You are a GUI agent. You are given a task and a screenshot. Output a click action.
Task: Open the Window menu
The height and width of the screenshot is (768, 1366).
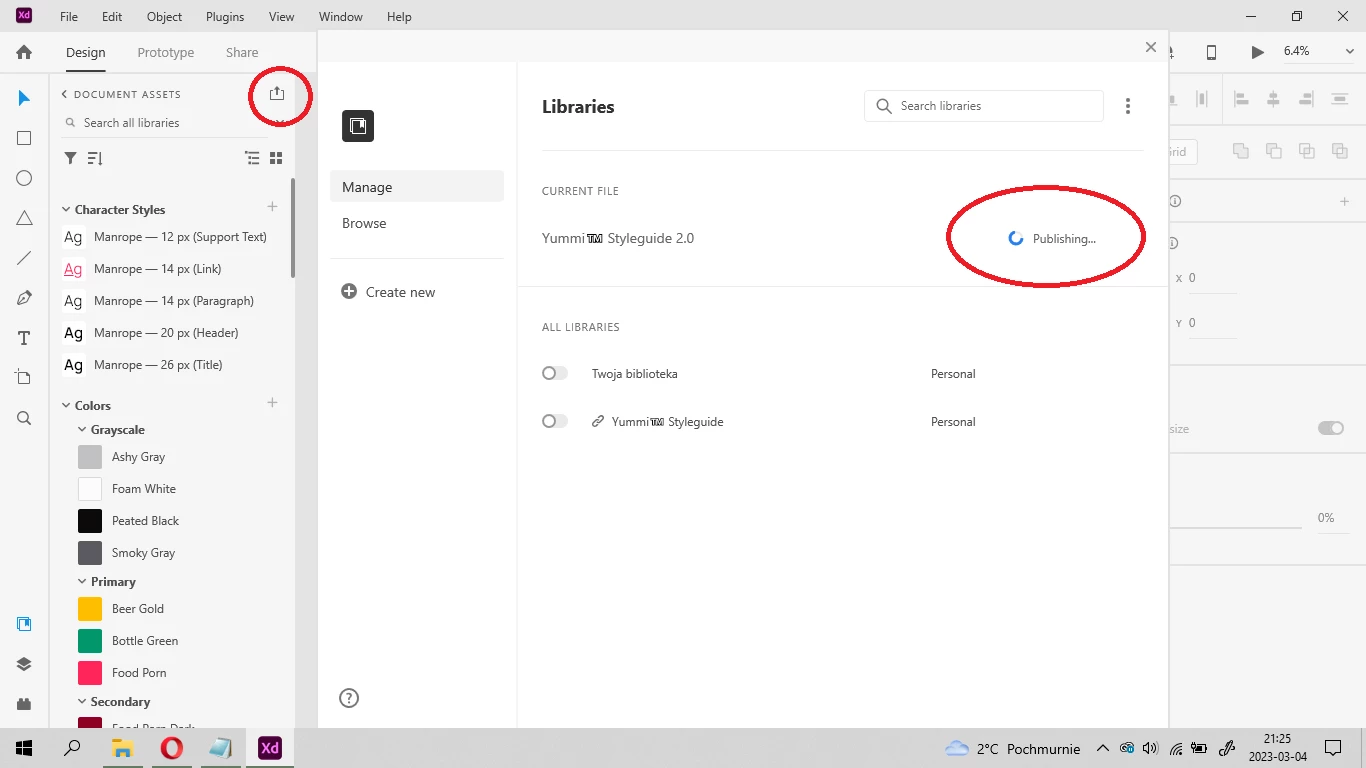pos(341,17)
